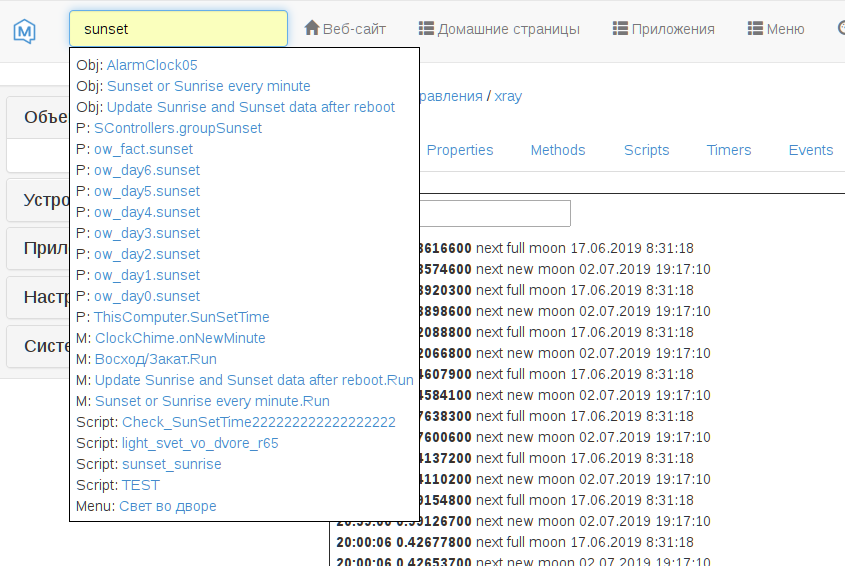Switch to the Events tab

pyautogui.click(x=811, y=150)
